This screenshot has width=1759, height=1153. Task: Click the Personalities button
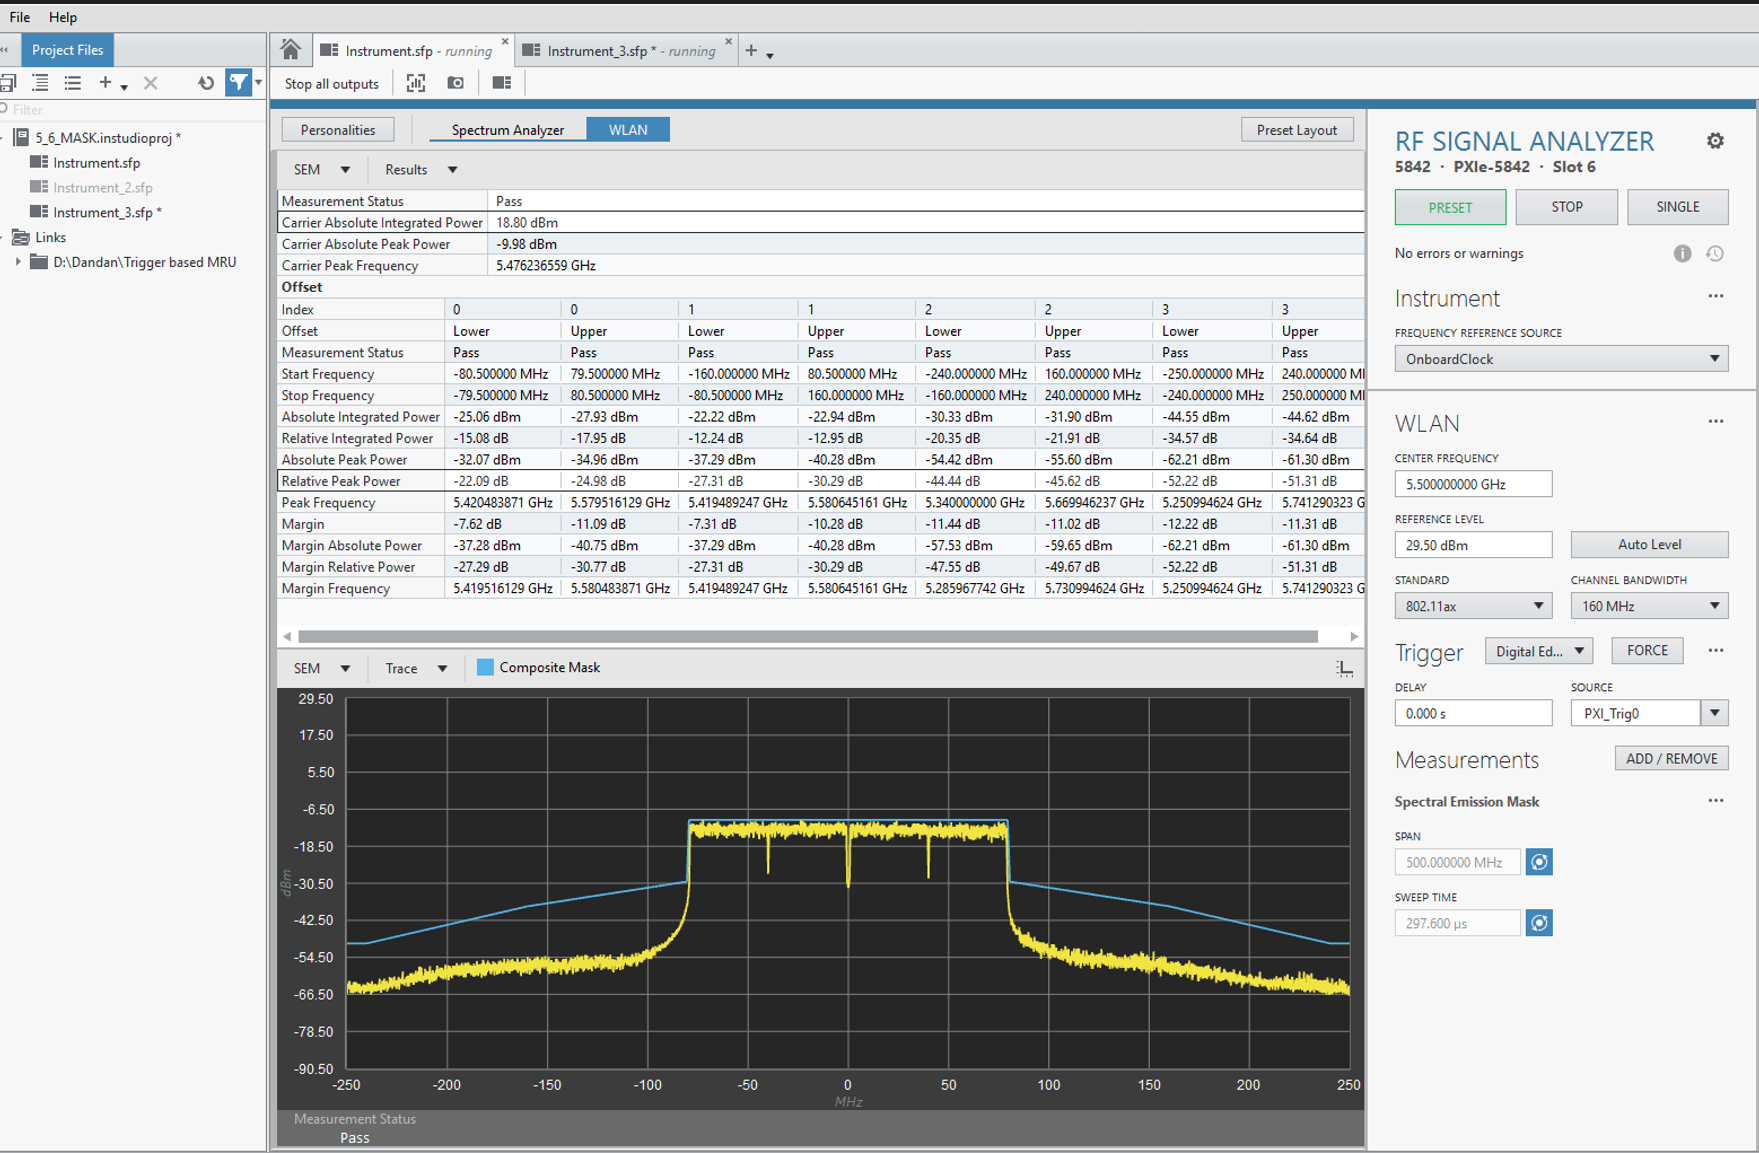338,130
